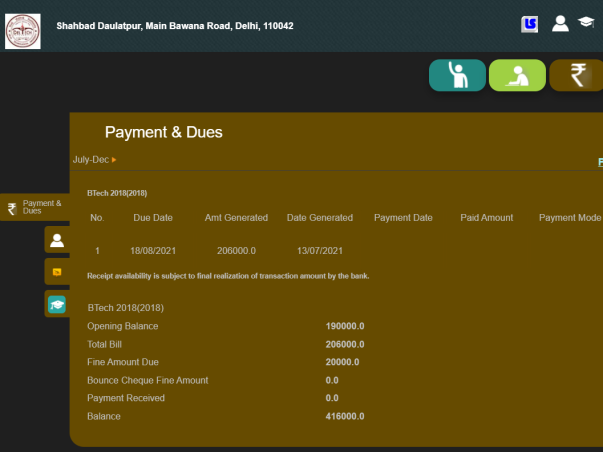The height and width of the screenshot is (452, 603).
Task: Click the Payment & Dues page heading
Action: pos(164,132)
